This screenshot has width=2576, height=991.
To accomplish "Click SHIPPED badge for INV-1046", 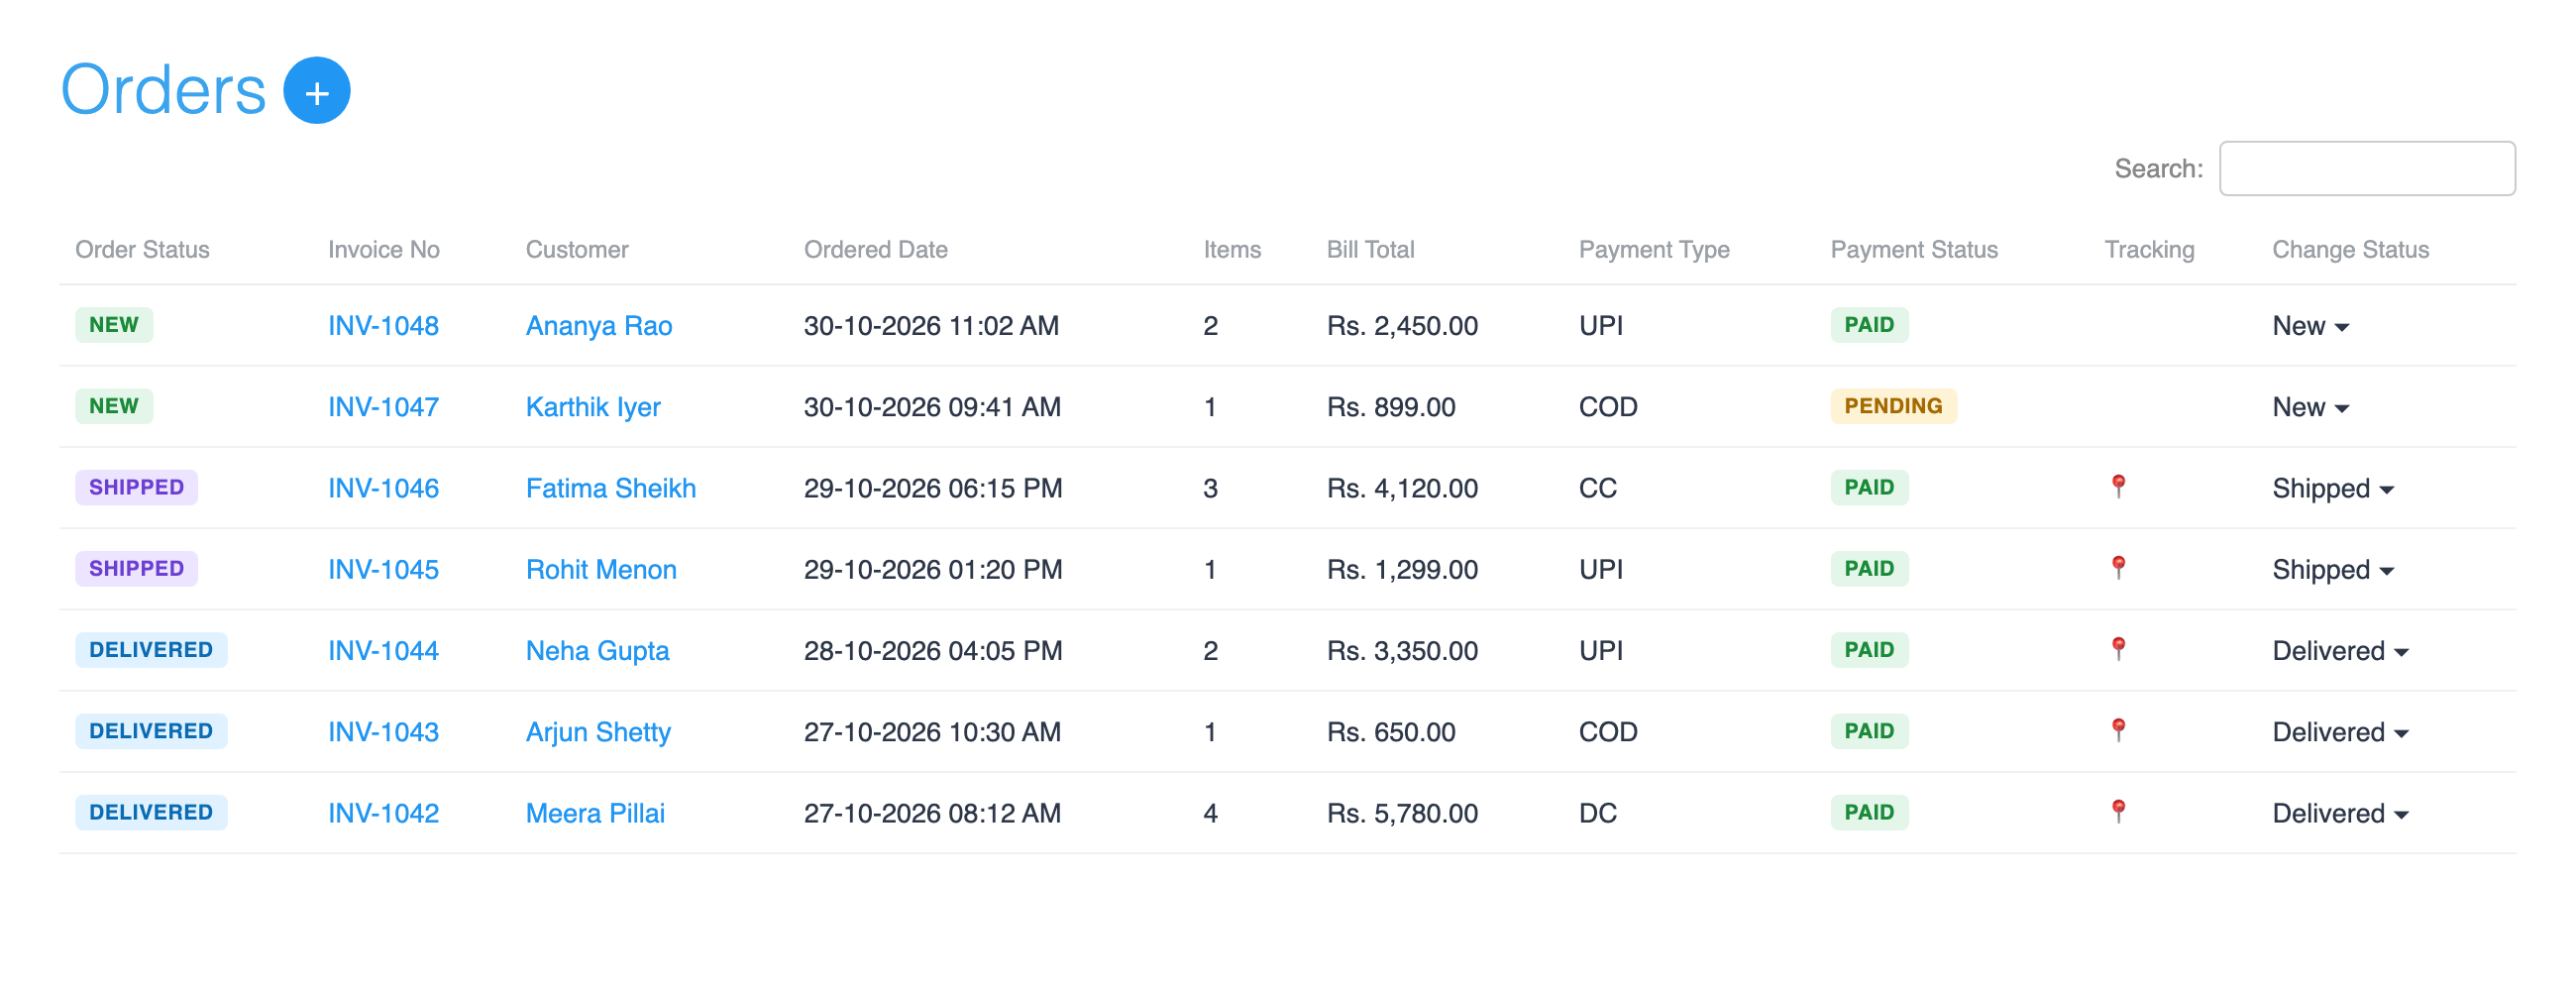I will [136, 487].
